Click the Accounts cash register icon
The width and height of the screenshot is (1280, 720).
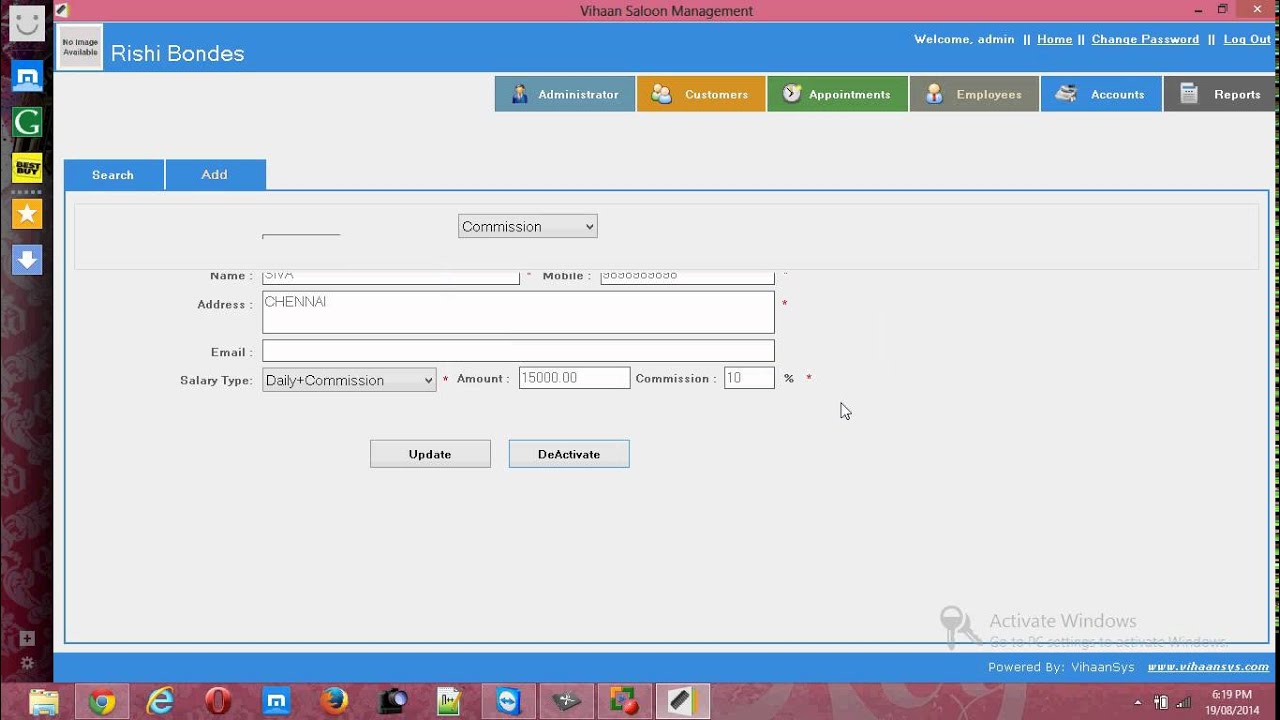pos(1066,94)
